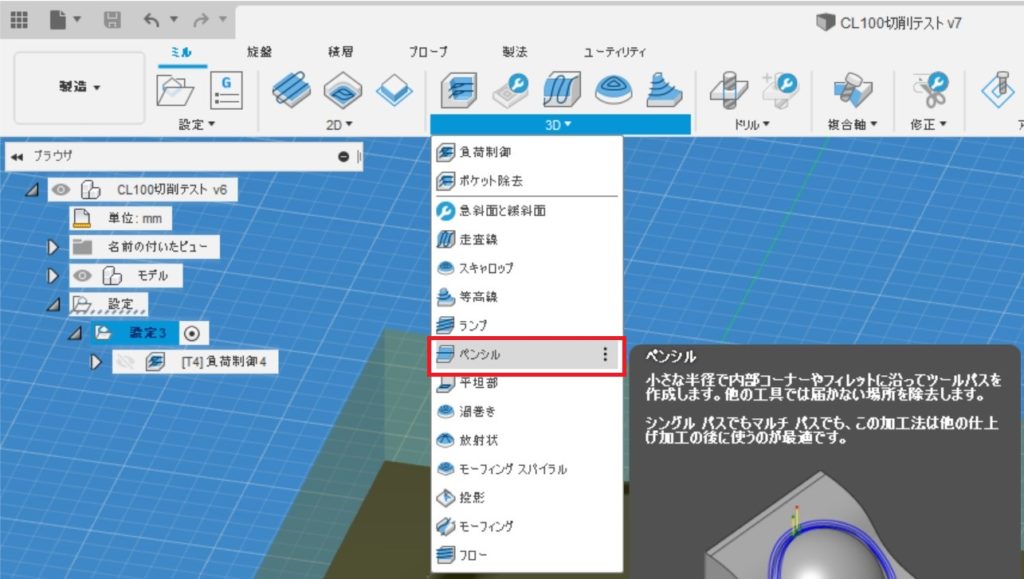
Task: Open the File menu document icon
Action: click(x=58, y=20)
